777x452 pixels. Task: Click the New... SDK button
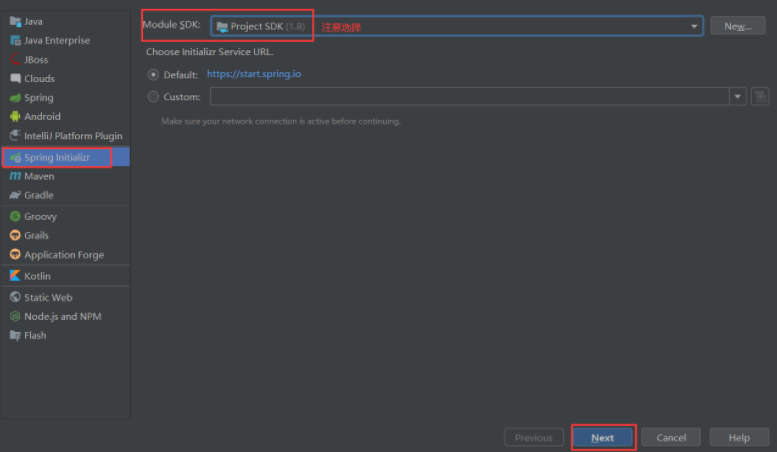point(738,26)
